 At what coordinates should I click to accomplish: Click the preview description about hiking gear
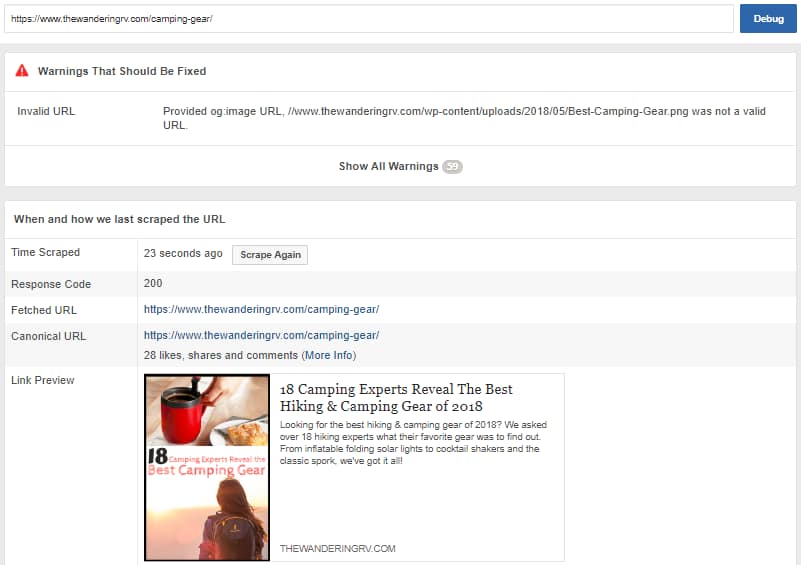coord(413,442)
